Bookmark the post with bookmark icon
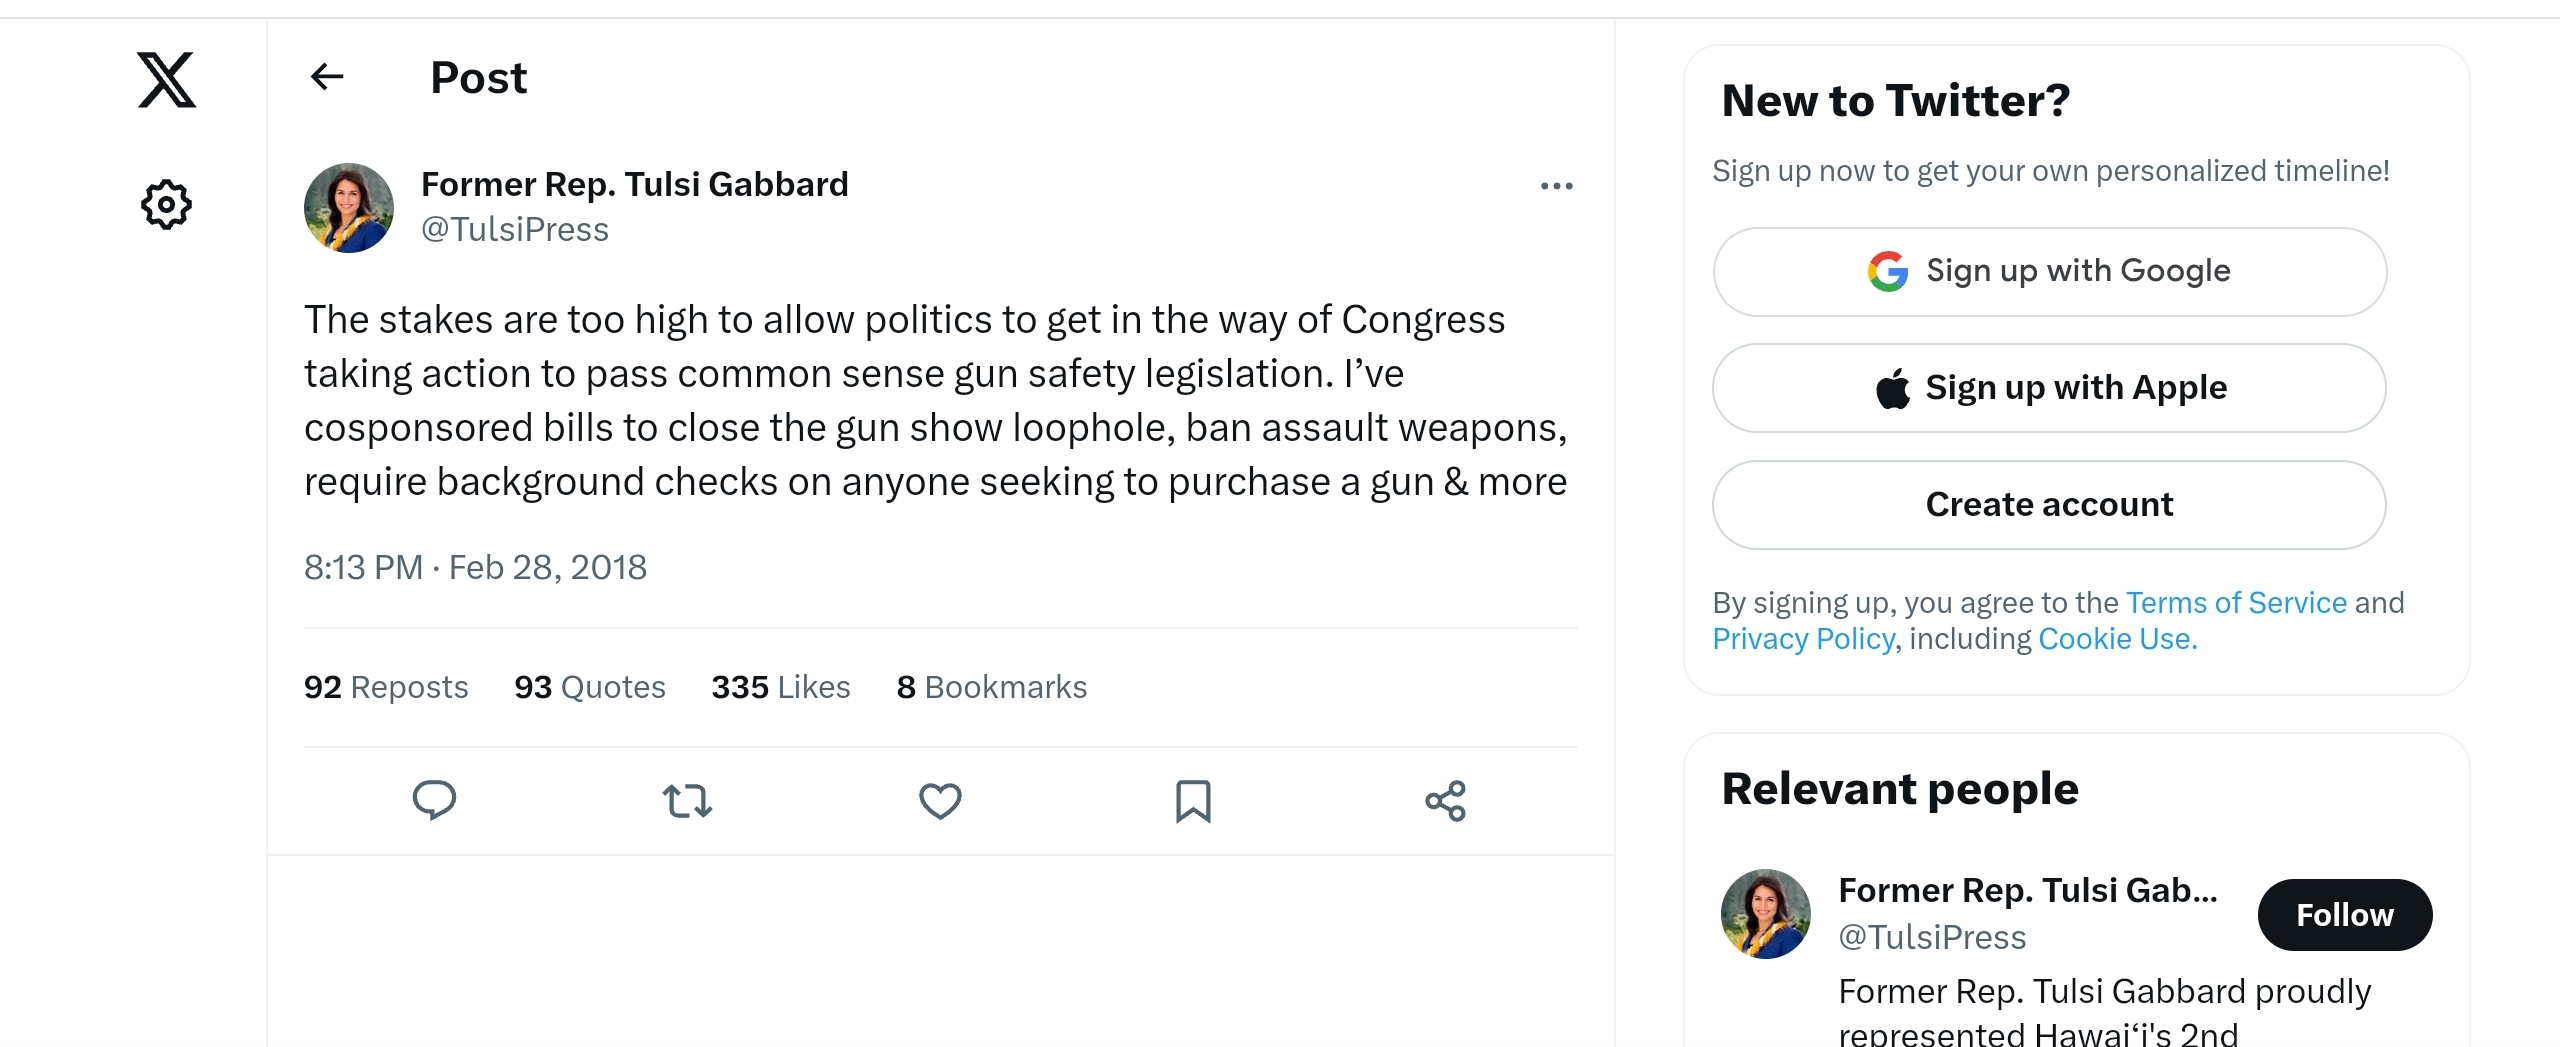This screenshot has height=1047, width=2560. tap(1193, 801)
